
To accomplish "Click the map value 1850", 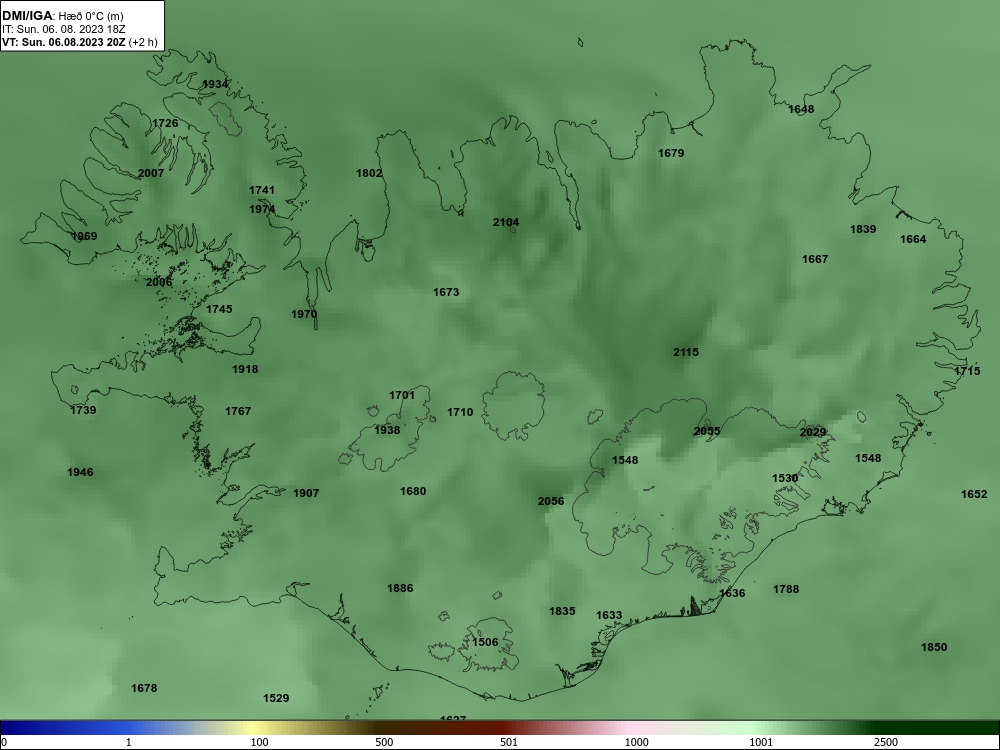I will 934,647.
